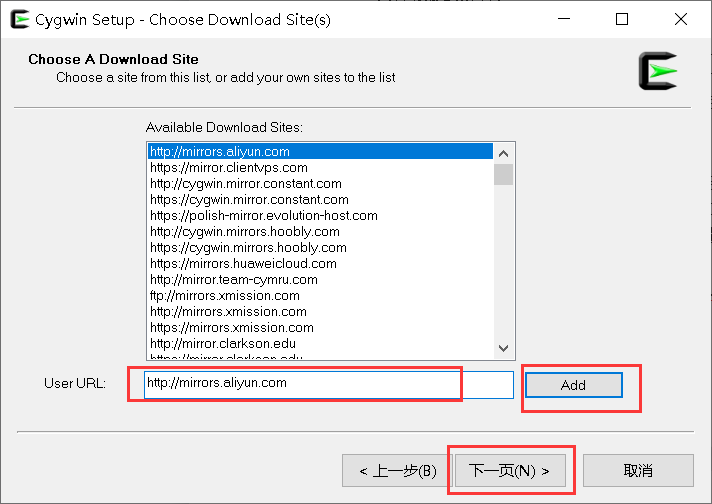Select http://cygwin.mirror.constant.com entry
Image resolution: width=712 pixels, height=504 pixels.
click(x=321, y=183)
